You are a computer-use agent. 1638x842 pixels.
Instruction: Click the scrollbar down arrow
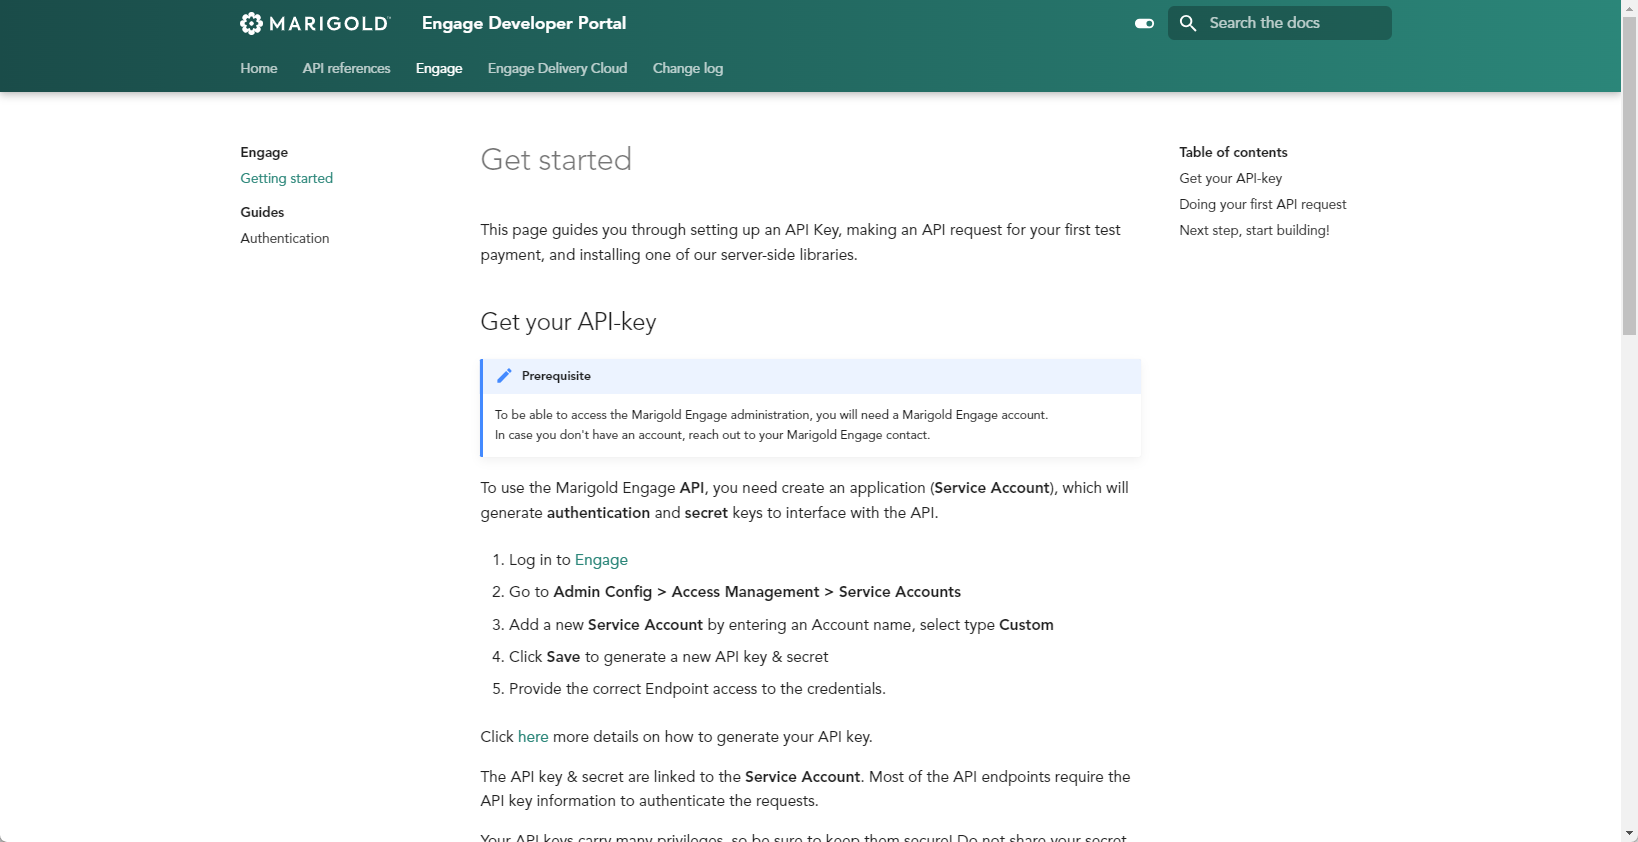[x=1629, y=833]
